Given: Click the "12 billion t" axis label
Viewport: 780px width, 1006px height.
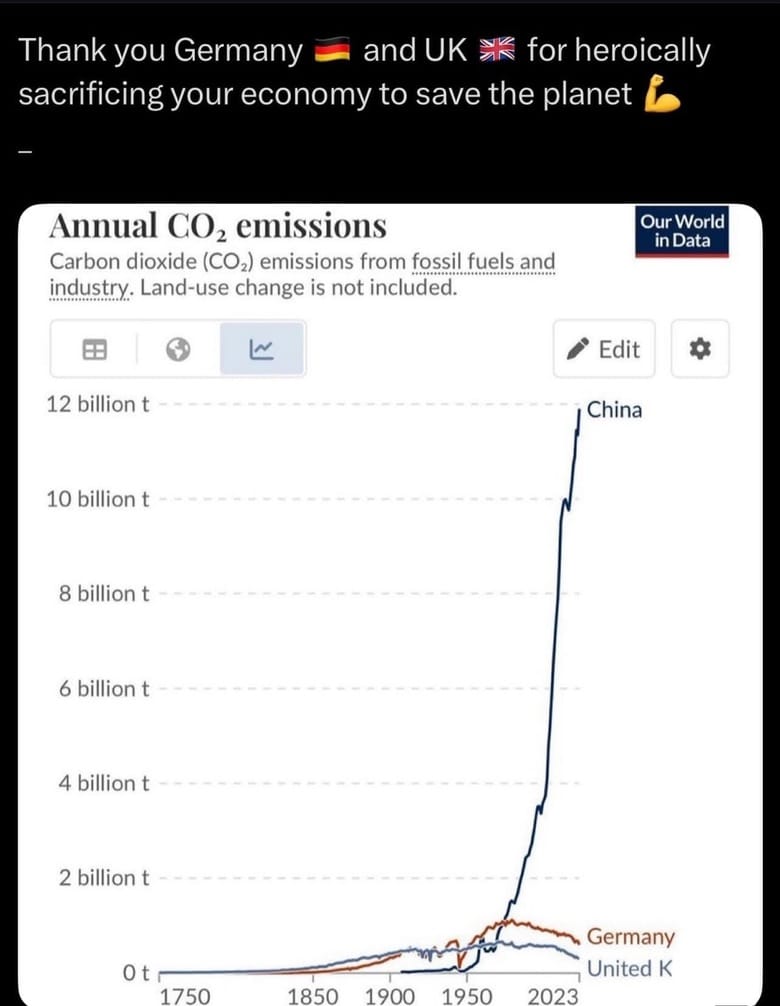Looking at the screenshot, I should coord(98,404).
